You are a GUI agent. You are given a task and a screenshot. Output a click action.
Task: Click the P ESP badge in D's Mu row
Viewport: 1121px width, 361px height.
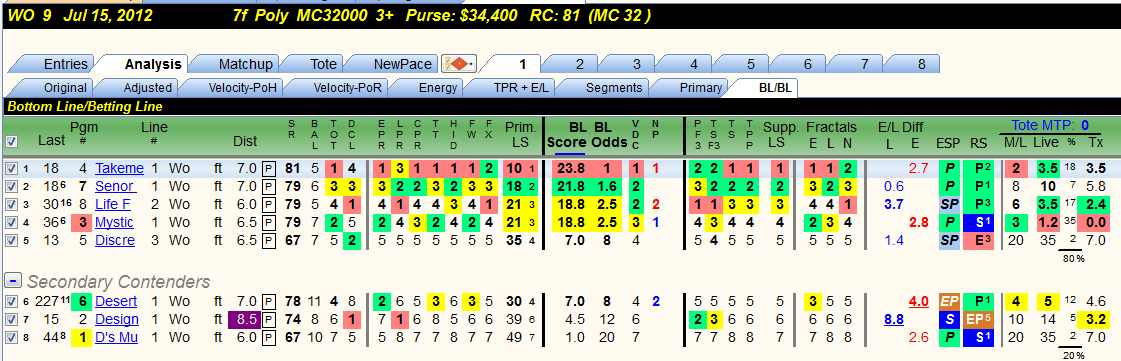coord(948,337)
